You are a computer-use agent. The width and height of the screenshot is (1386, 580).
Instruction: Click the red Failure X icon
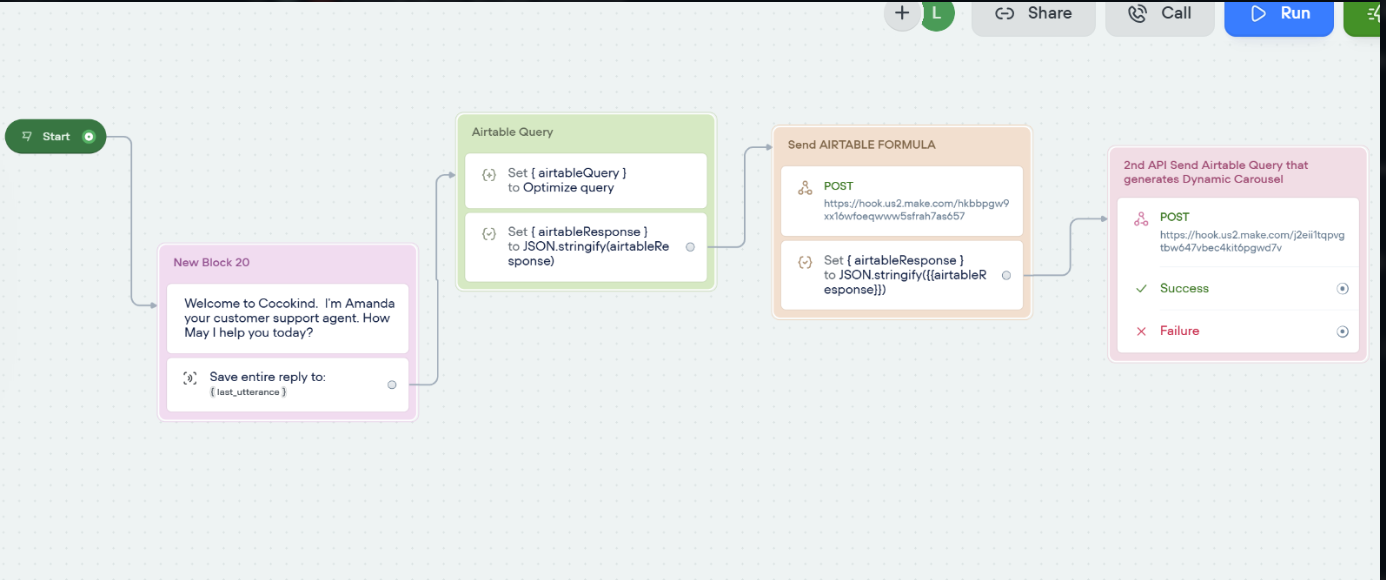tap(1141, 331)
